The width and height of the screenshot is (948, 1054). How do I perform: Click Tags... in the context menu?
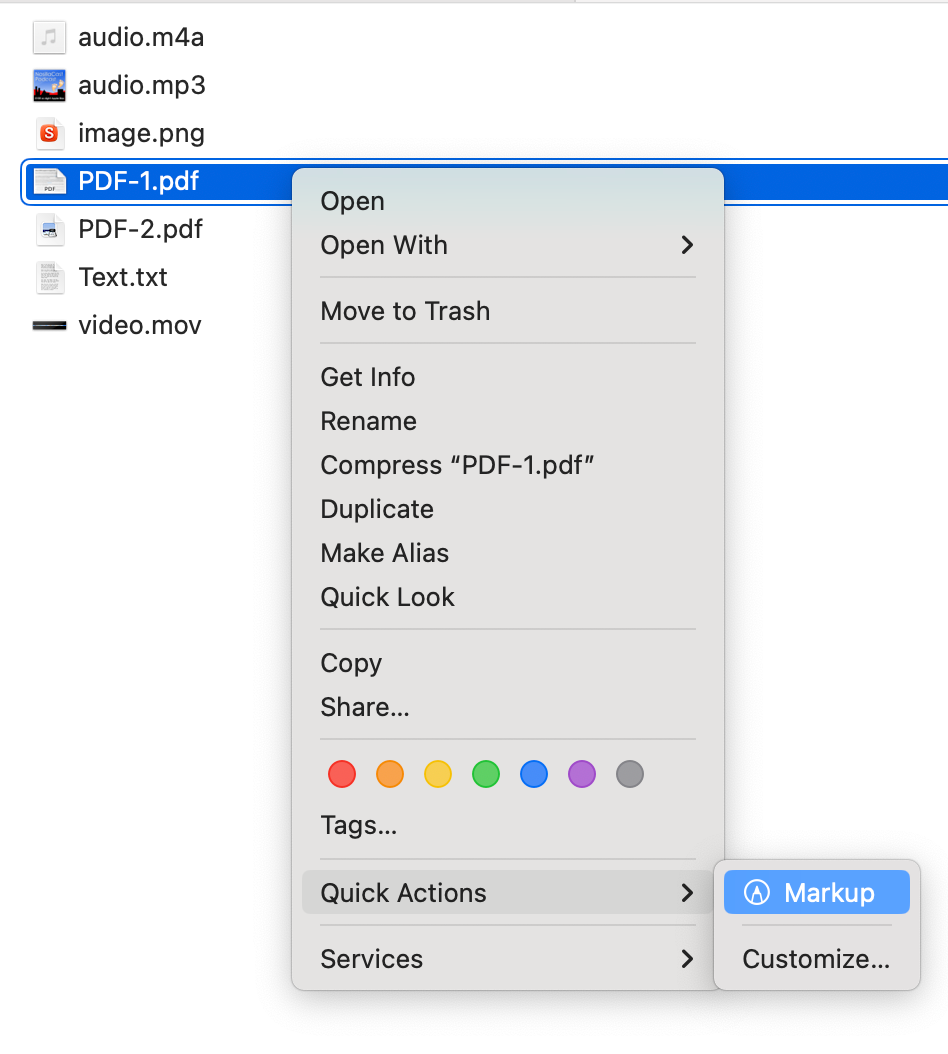(358, 825)
